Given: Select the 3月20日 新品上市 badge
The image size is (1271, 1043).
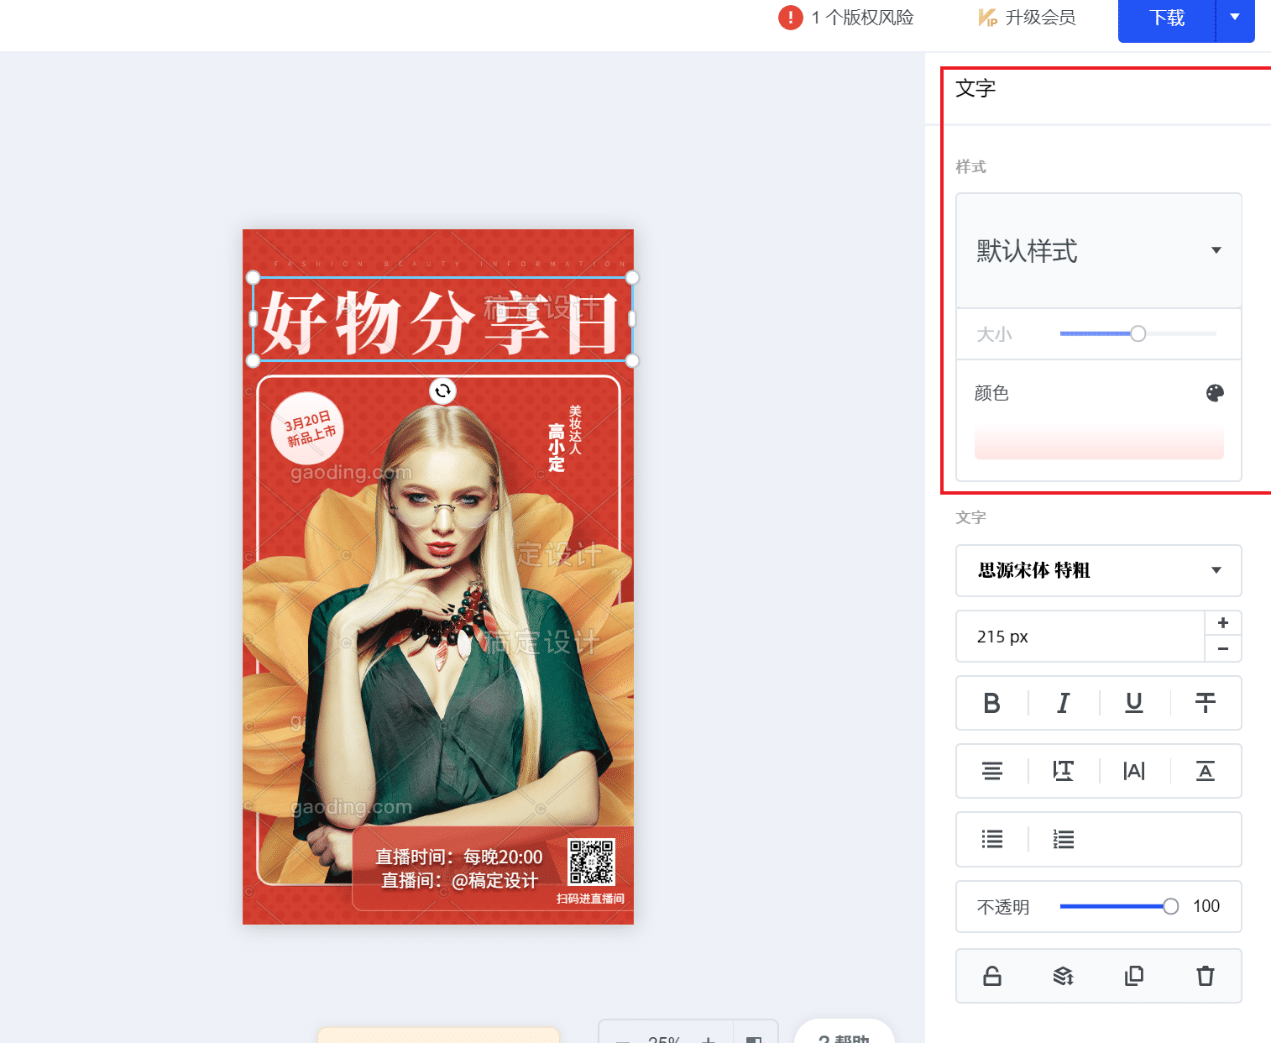Looking at the screenshot, I should (x=309, y=428).
